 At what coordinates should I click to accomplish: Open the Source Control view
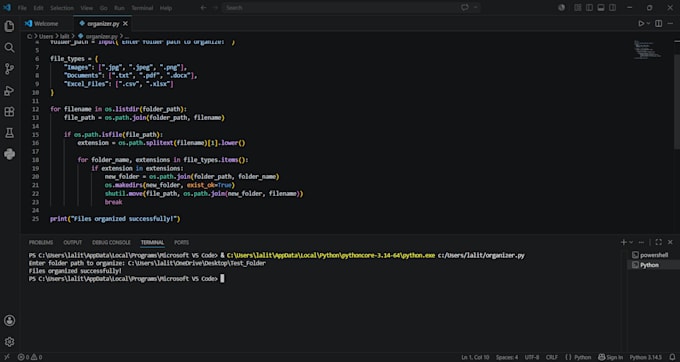tap(9, 69)
